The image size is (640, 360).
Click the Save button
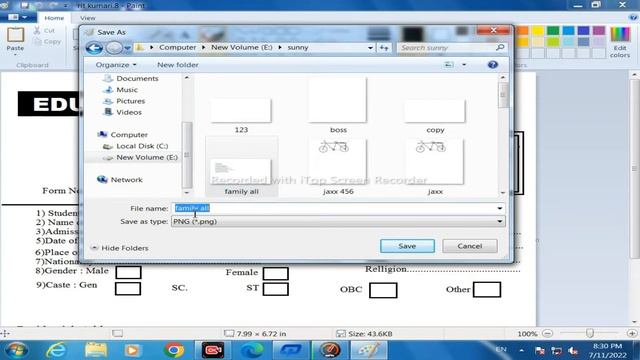click(x=407, y=246)
